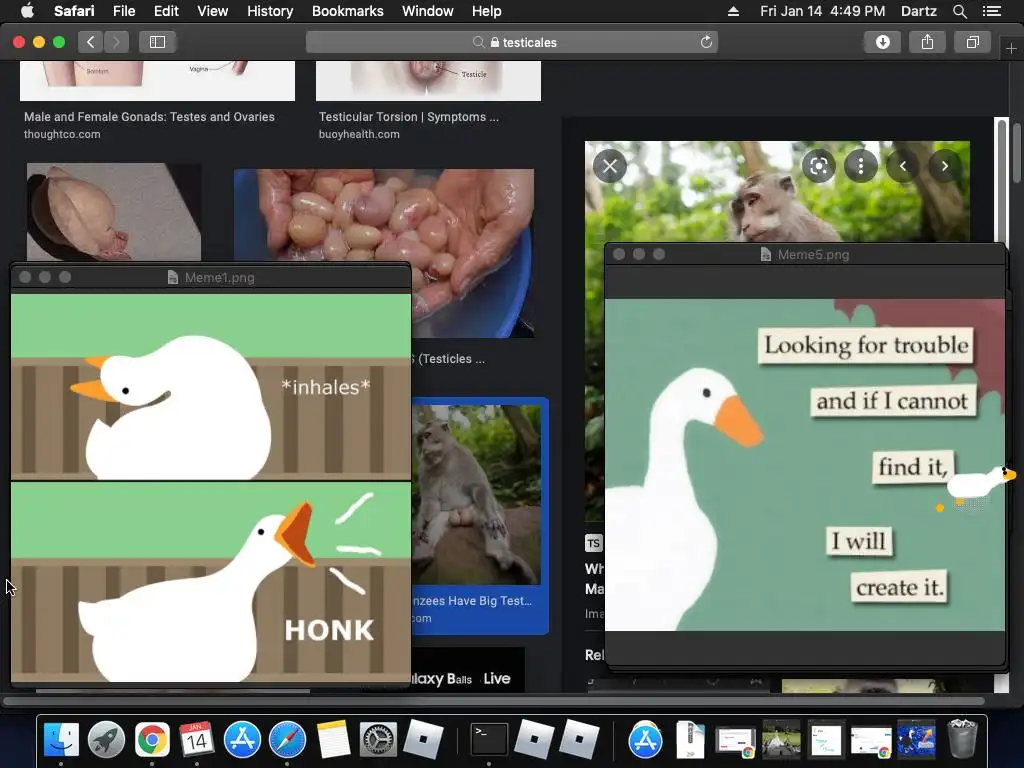Click the Safari page vertical scrollbar

[x=1015, y=154]
